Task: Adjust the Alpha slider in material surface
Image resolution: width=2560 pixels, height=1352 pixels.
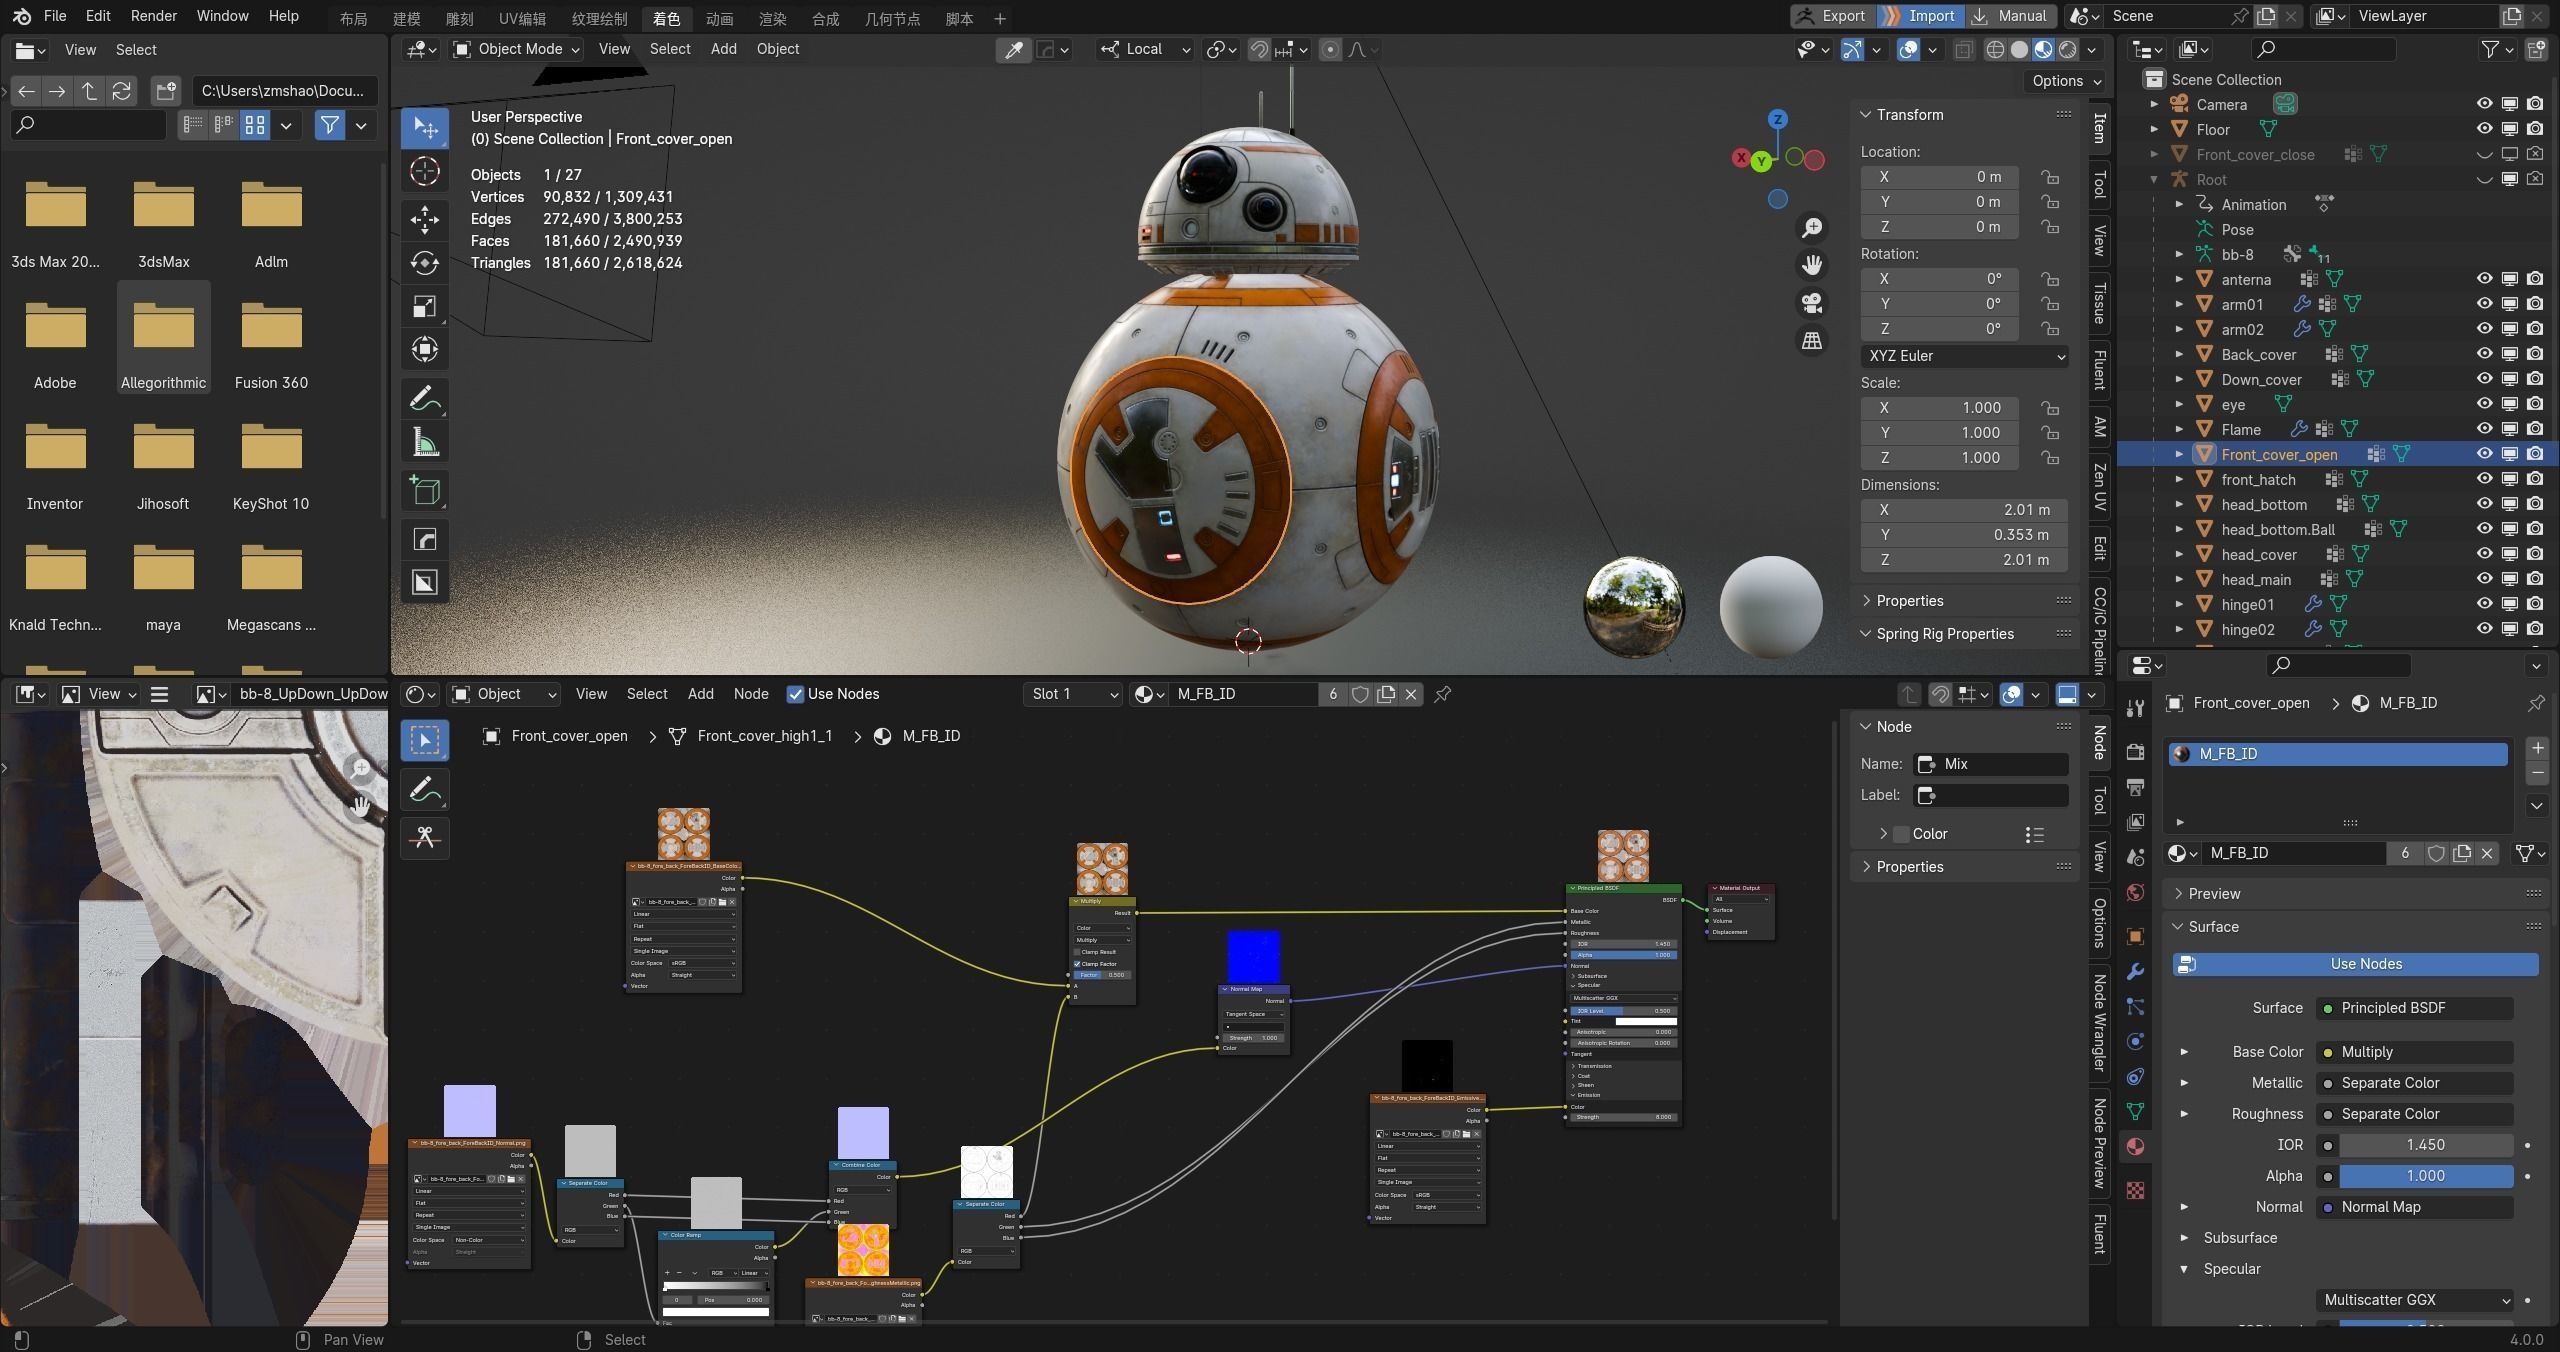Action: (2424, 1176)
